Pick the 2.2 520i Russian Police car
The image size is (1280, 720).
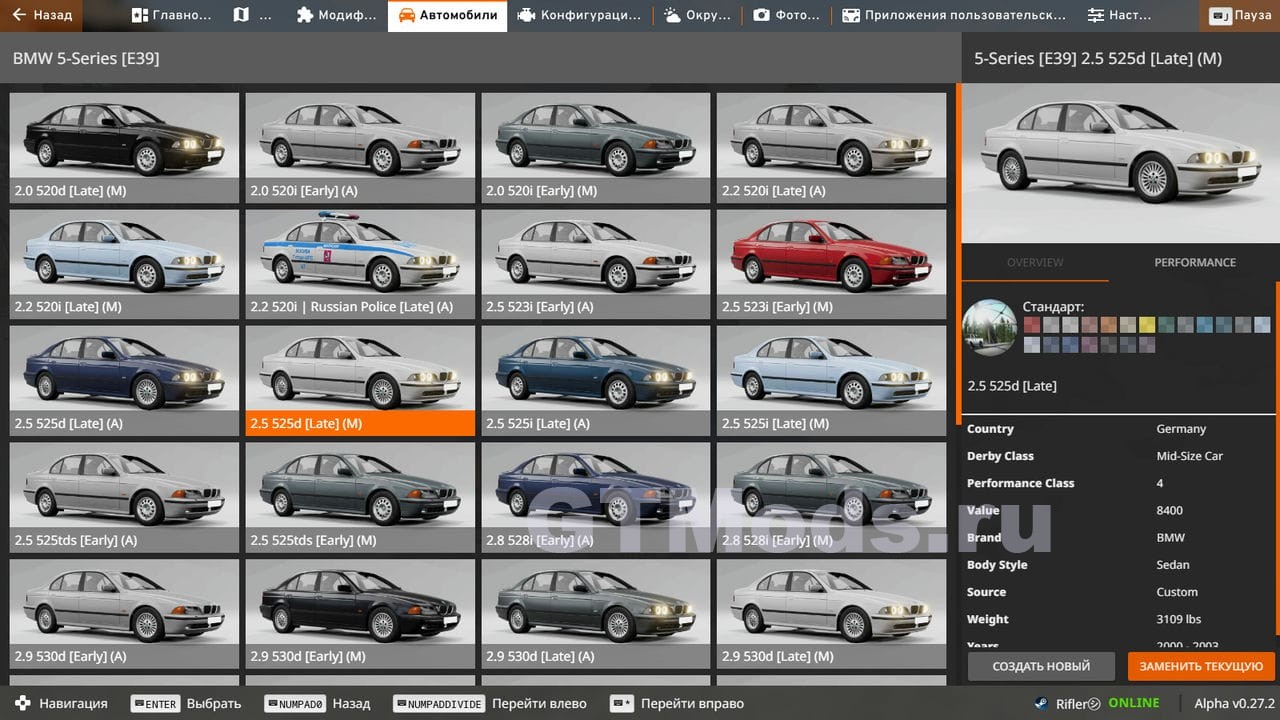360,264
